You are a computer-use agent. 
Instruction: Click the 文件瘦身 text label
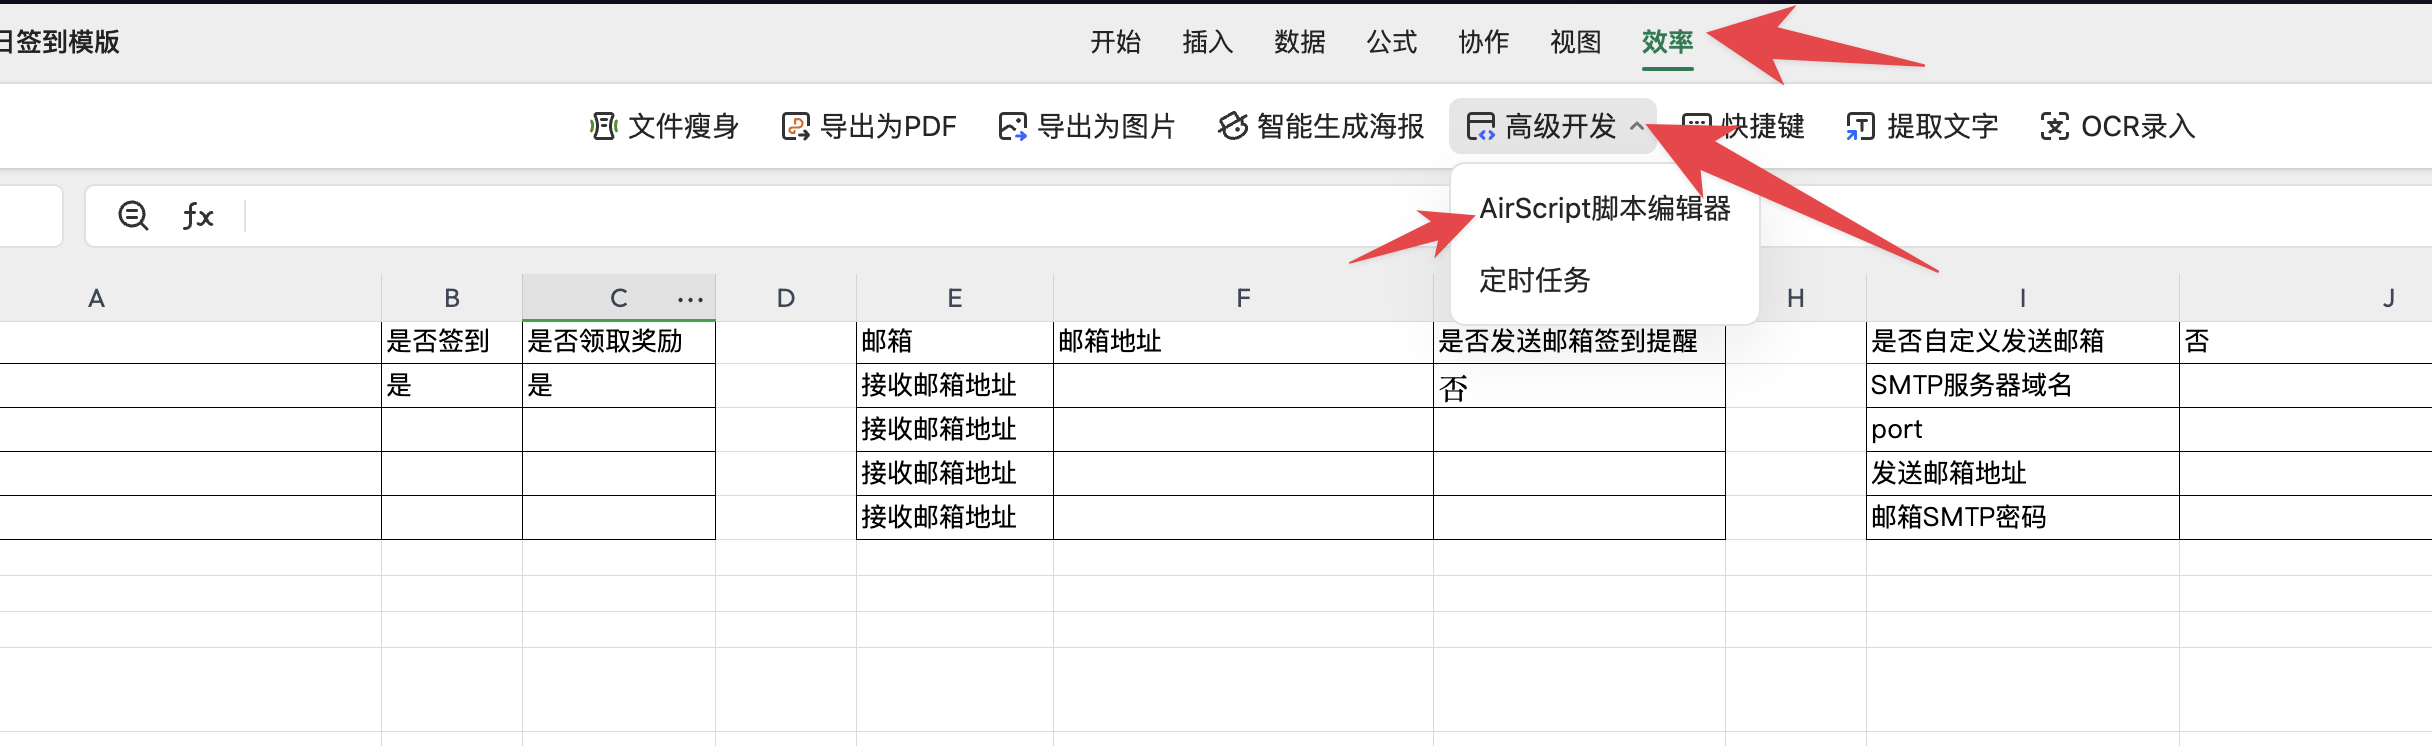point(684,127)
